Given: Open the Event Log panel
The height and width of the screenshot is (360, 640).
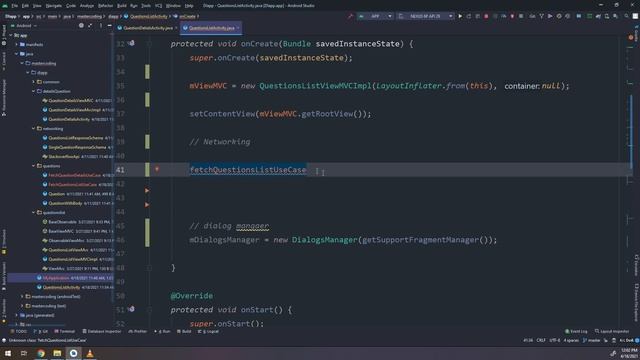Looking at the screenshot, I should pos(576,331).
